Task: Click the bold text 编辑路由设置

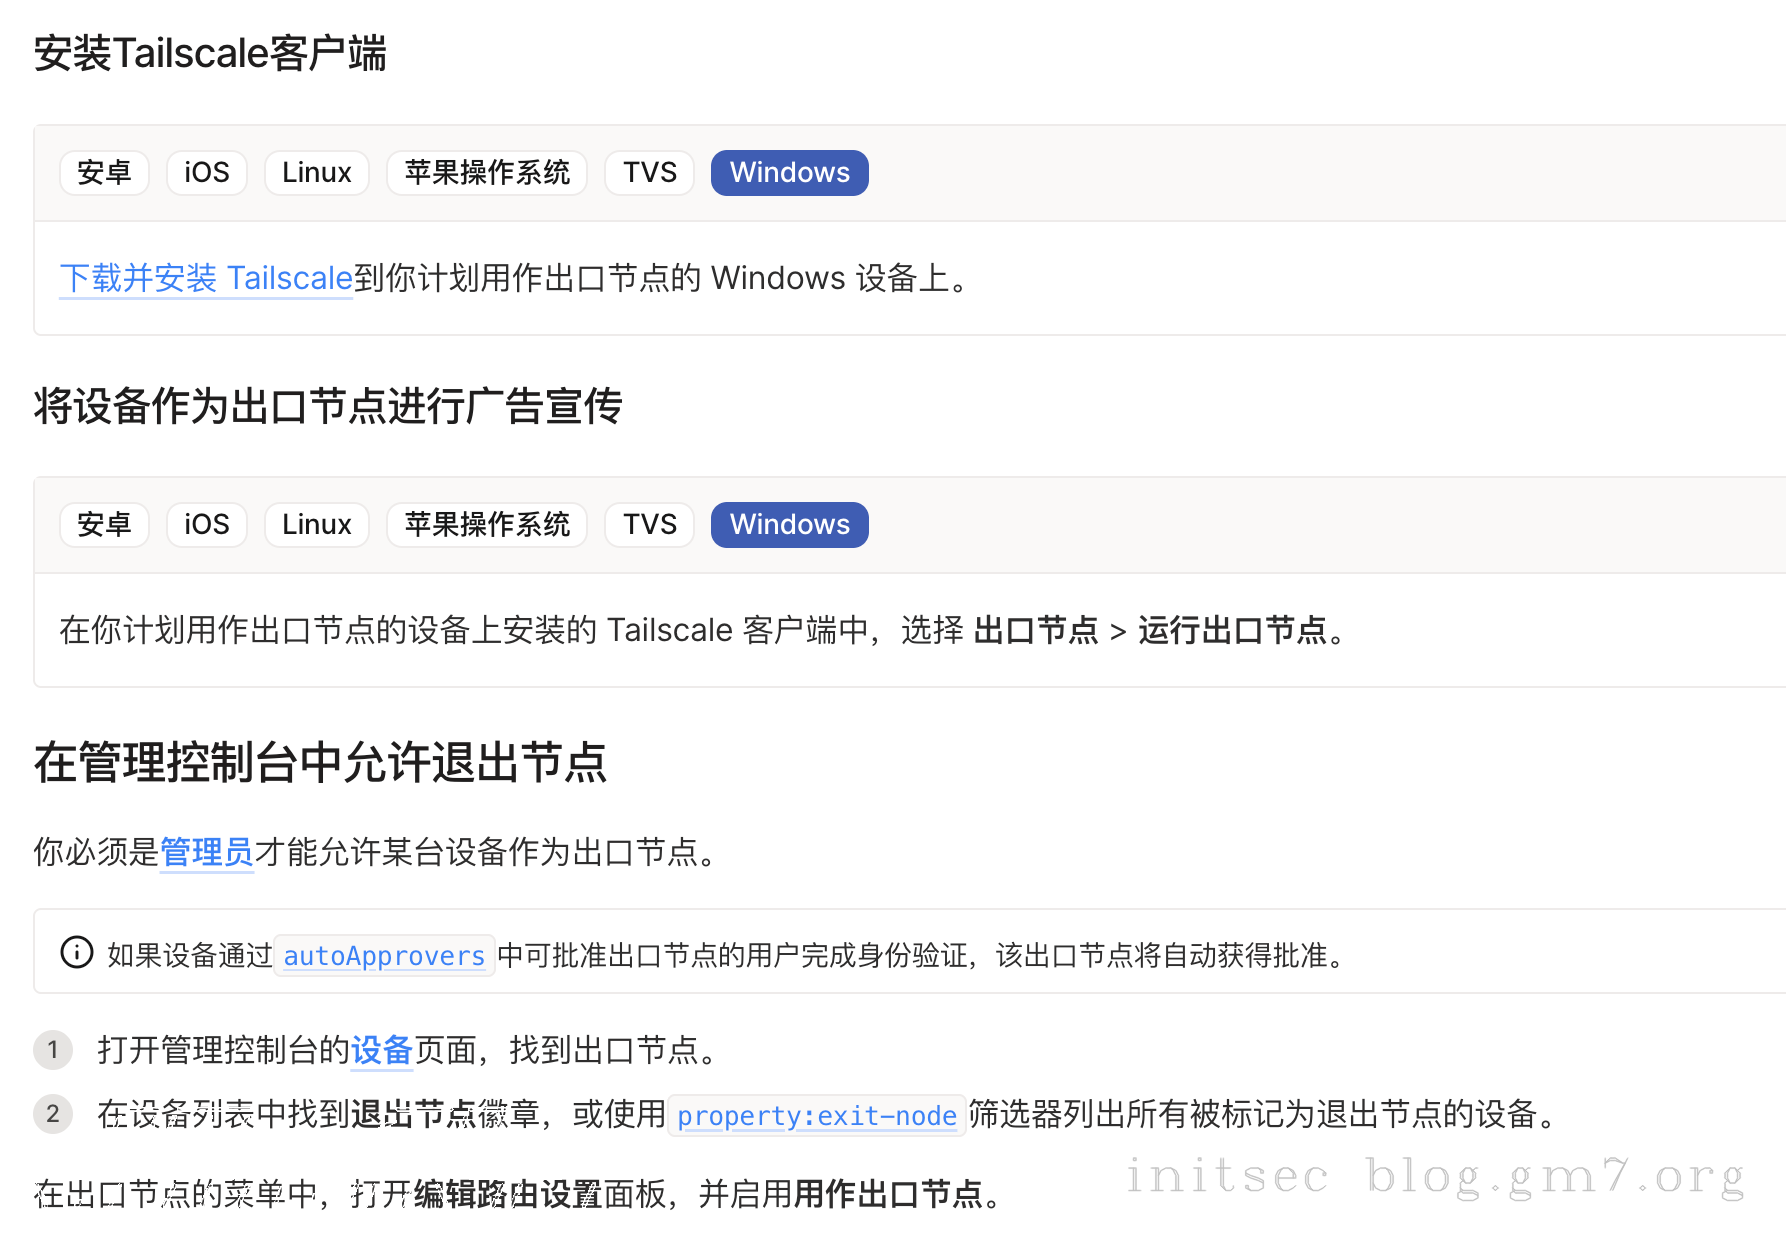Action: (508, 1194)
